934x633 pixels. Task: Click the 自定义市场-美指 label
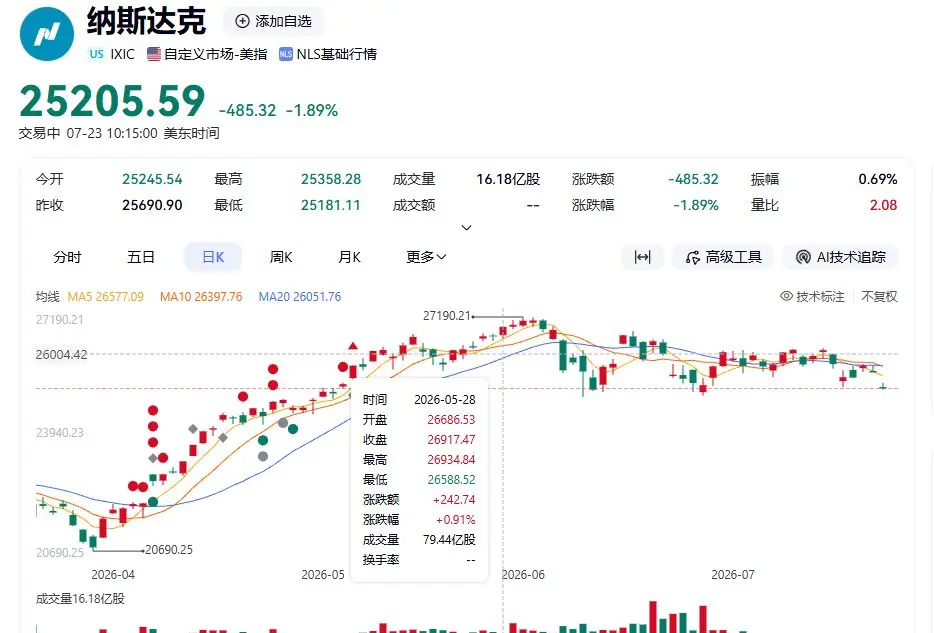216,54
